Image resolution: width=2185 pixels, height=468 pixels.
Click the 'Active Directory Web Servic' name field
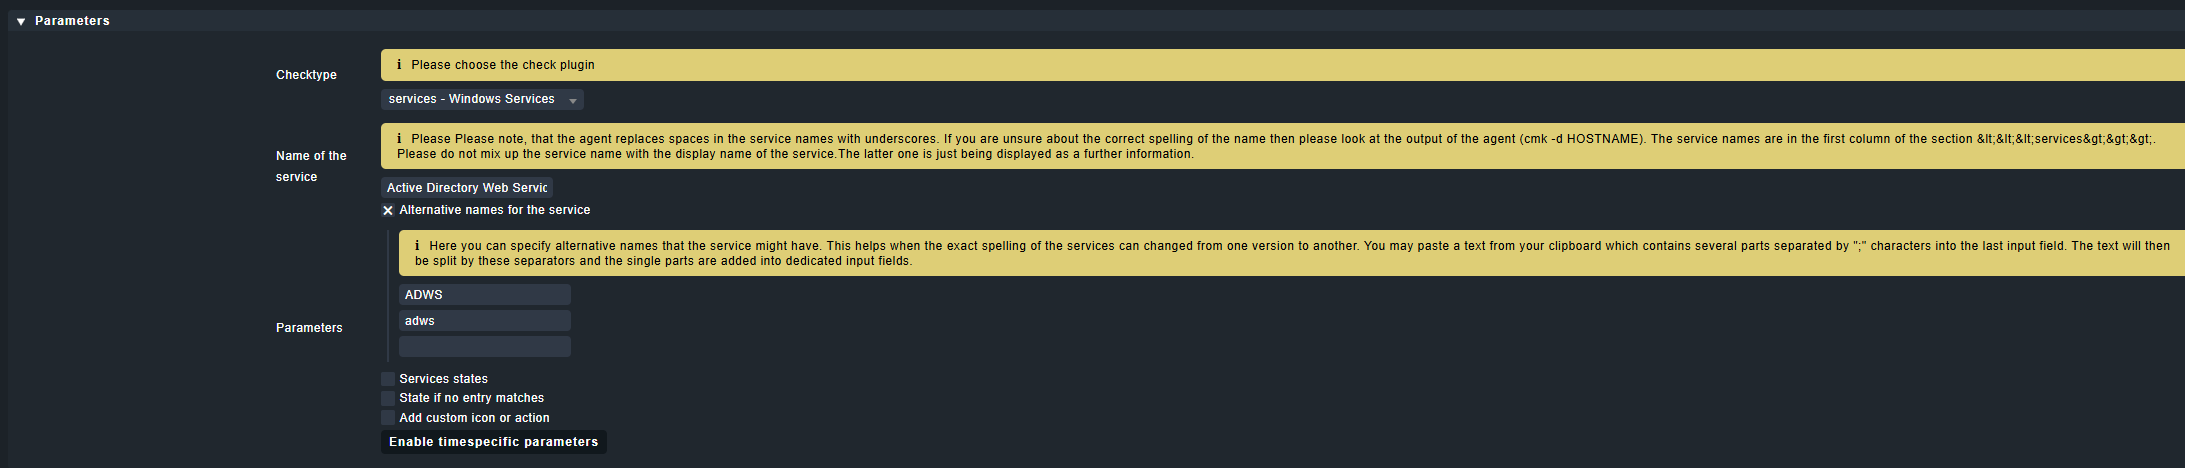click(467, 188)
